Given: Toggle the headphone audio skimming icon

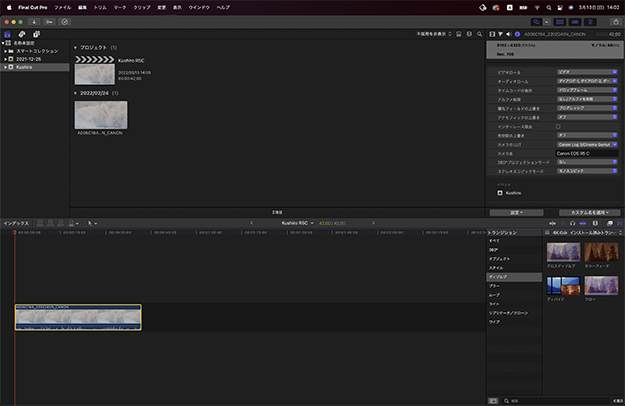Looking at the screenshot, I should click(x=573, y=222).
